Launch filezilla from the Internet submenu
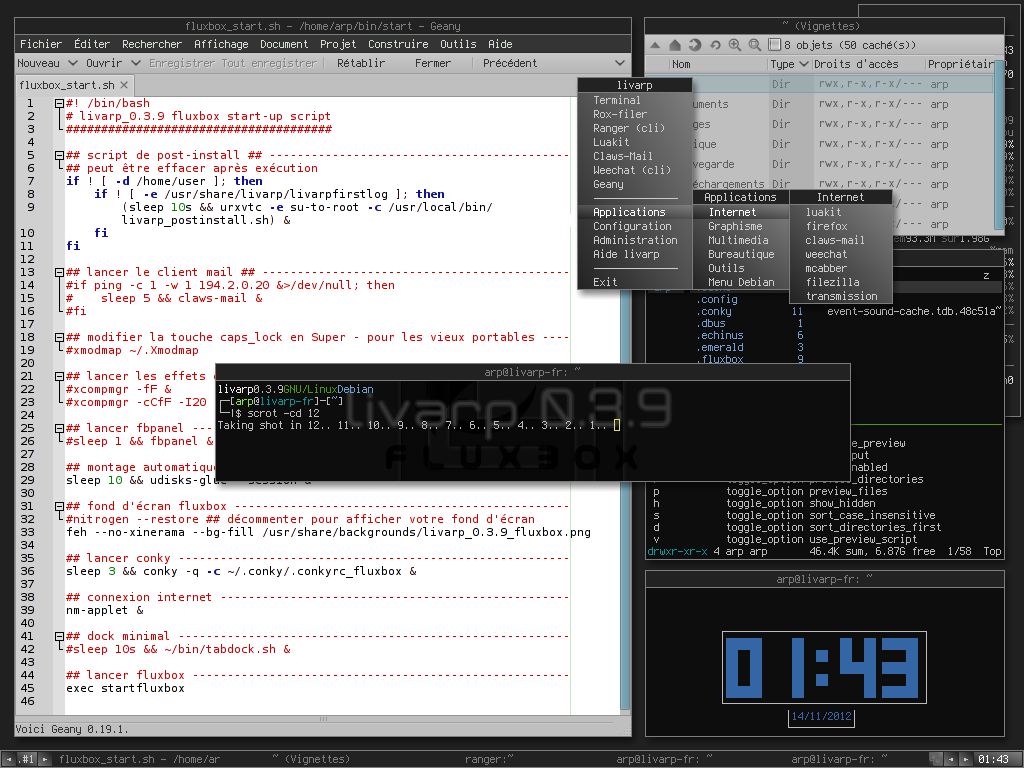The image size is (1024, 768). tap(841, 282)
